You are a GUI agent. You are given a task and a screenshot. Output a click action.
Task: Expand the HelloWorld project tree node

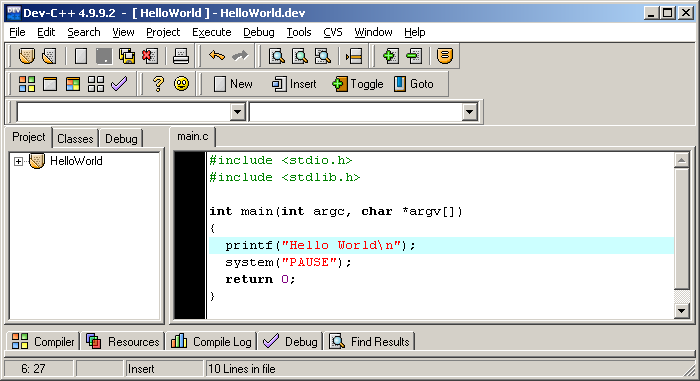coord(18,161)
